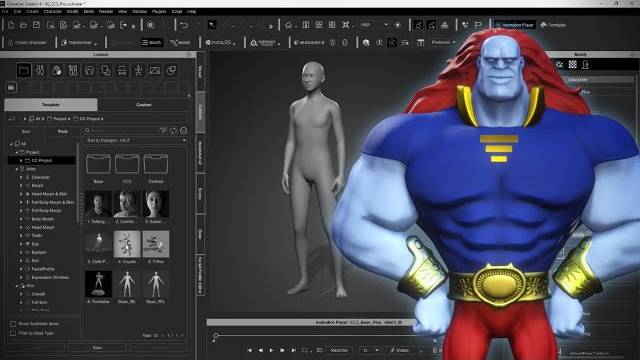This screenshot has width=640, height=360.
Task: Select the Stage scene category icon
Action: 155,70
